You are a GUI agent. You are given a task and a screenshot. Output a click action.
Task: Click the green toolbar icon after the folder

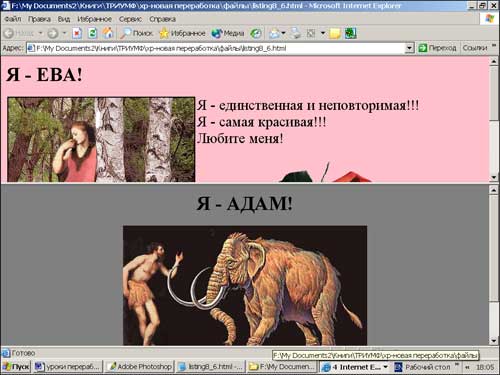click(351, 33)
